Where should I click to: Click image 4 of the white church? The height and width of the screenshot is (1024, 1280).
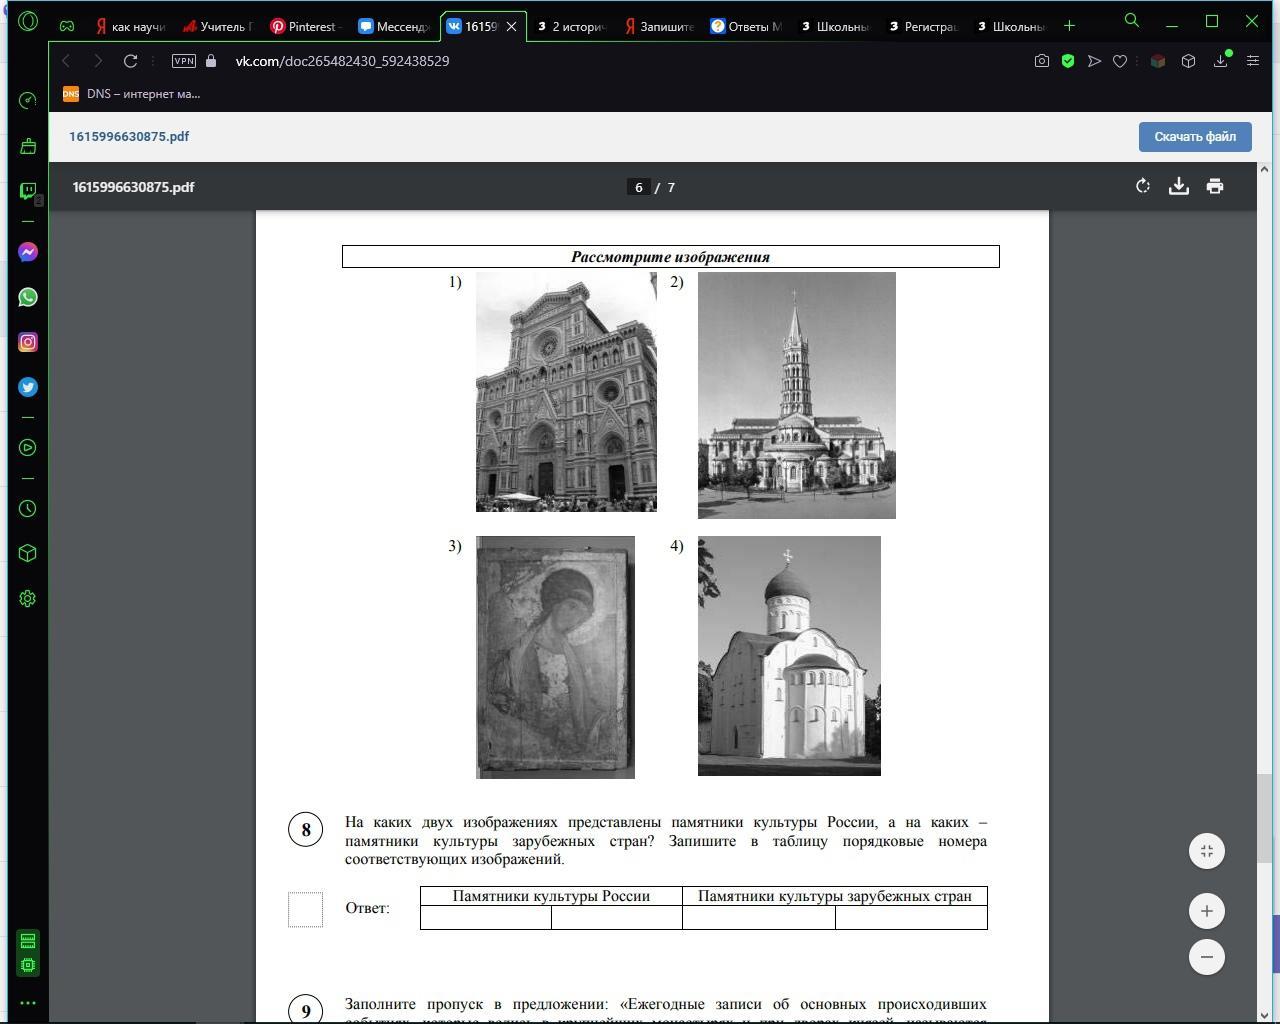pos(789,656)
